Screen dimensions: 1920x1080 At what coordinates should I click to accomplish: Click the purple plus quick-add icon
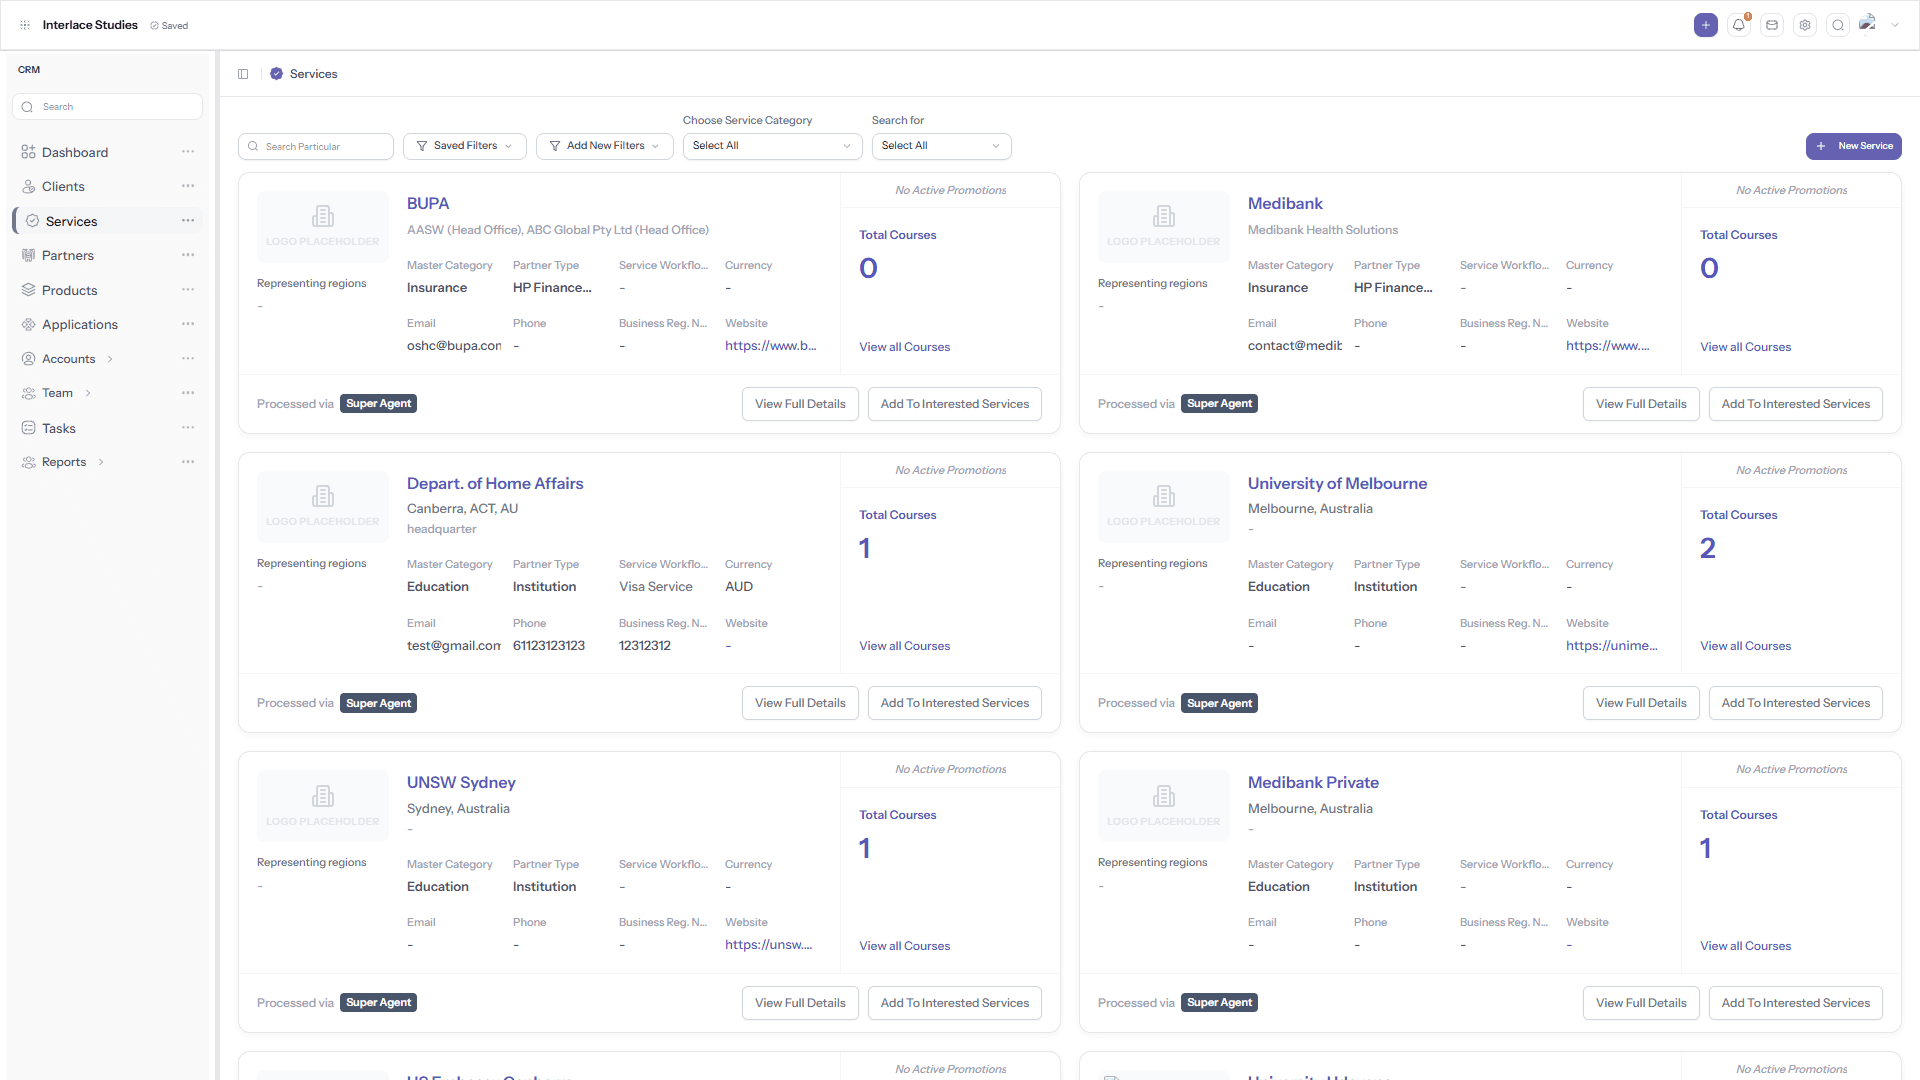[x=1706, y=25]
